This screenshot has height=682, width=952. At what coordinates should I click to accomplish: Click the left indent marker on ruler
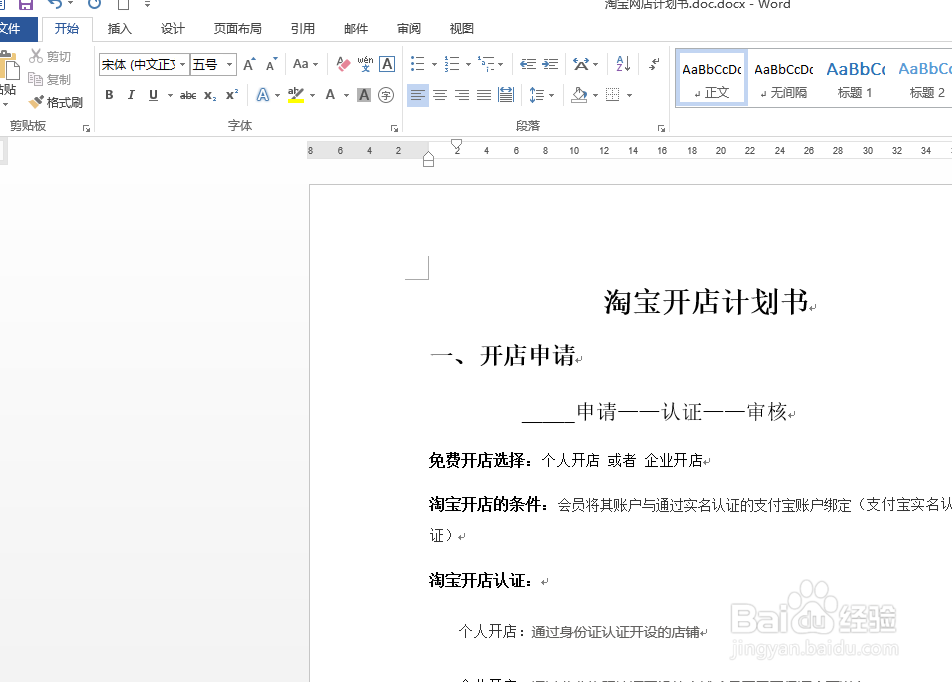tap(428, 163)
